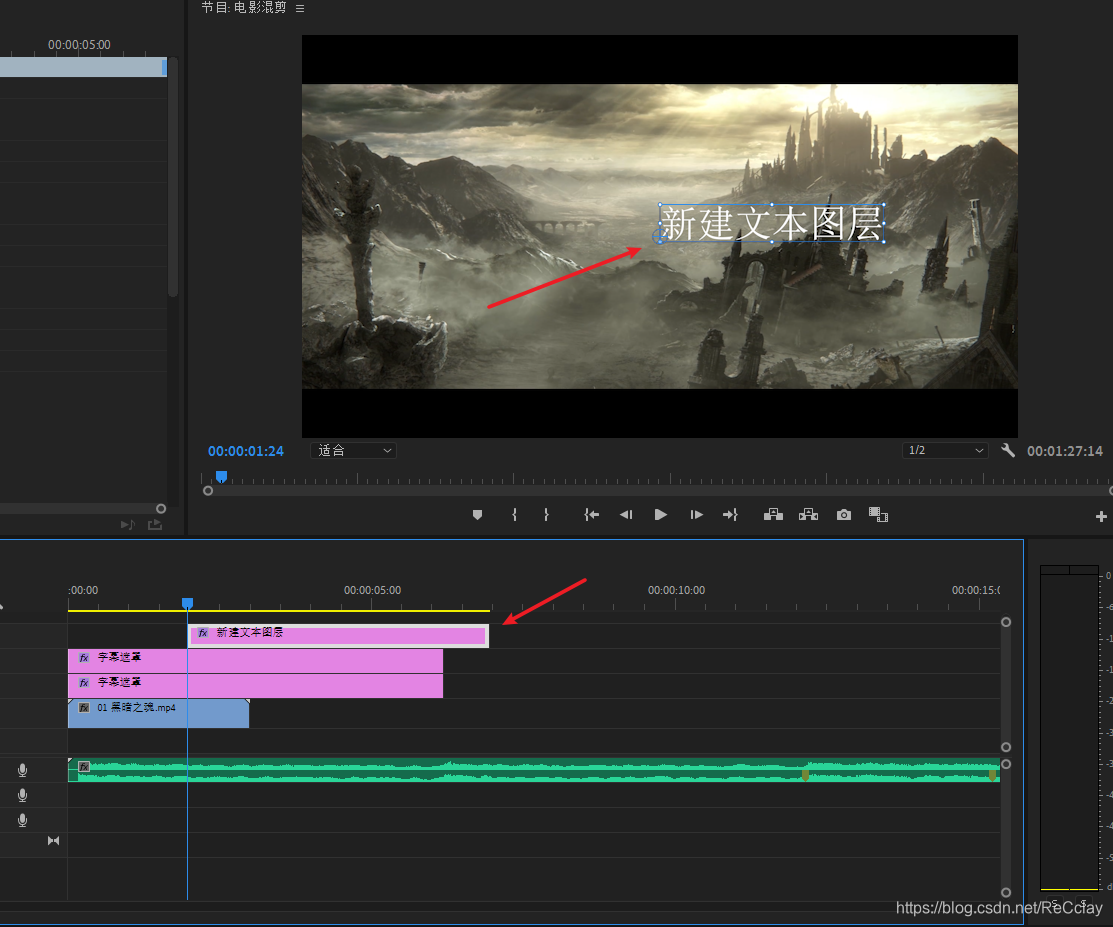Click the blue playhead on the program monitor ruler
Image resolution: width=1113 pixels, height=927 pixels.
[x=221, y=476]
